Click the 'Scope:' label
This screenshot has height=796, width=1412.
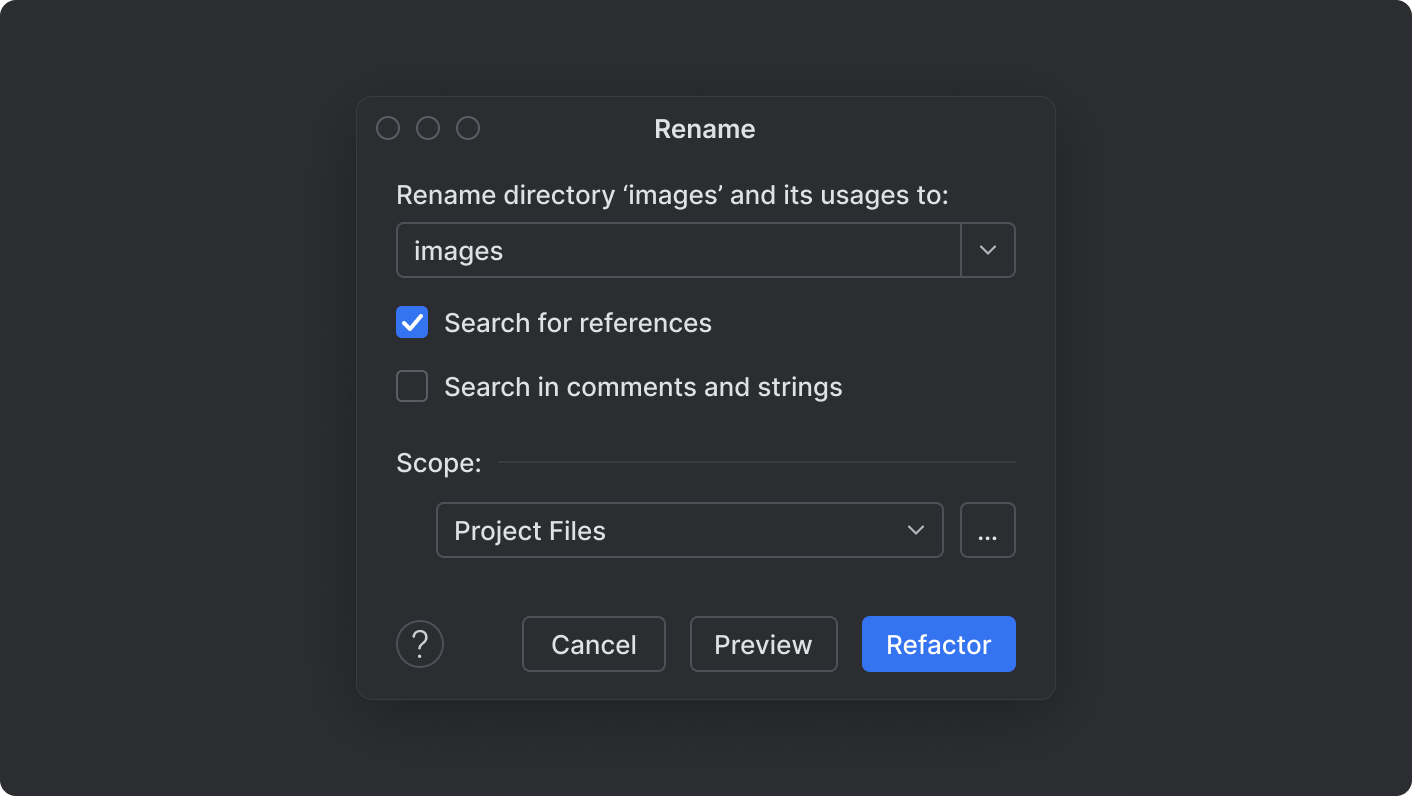pyautogui.click(x=439, y=463)
